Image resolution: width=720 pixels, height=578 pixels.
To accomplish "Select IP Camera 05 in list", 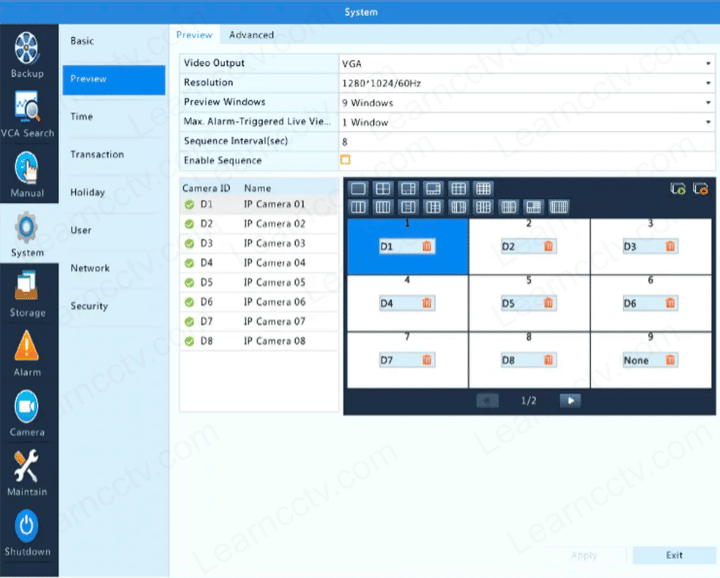I will coord(274,282).
